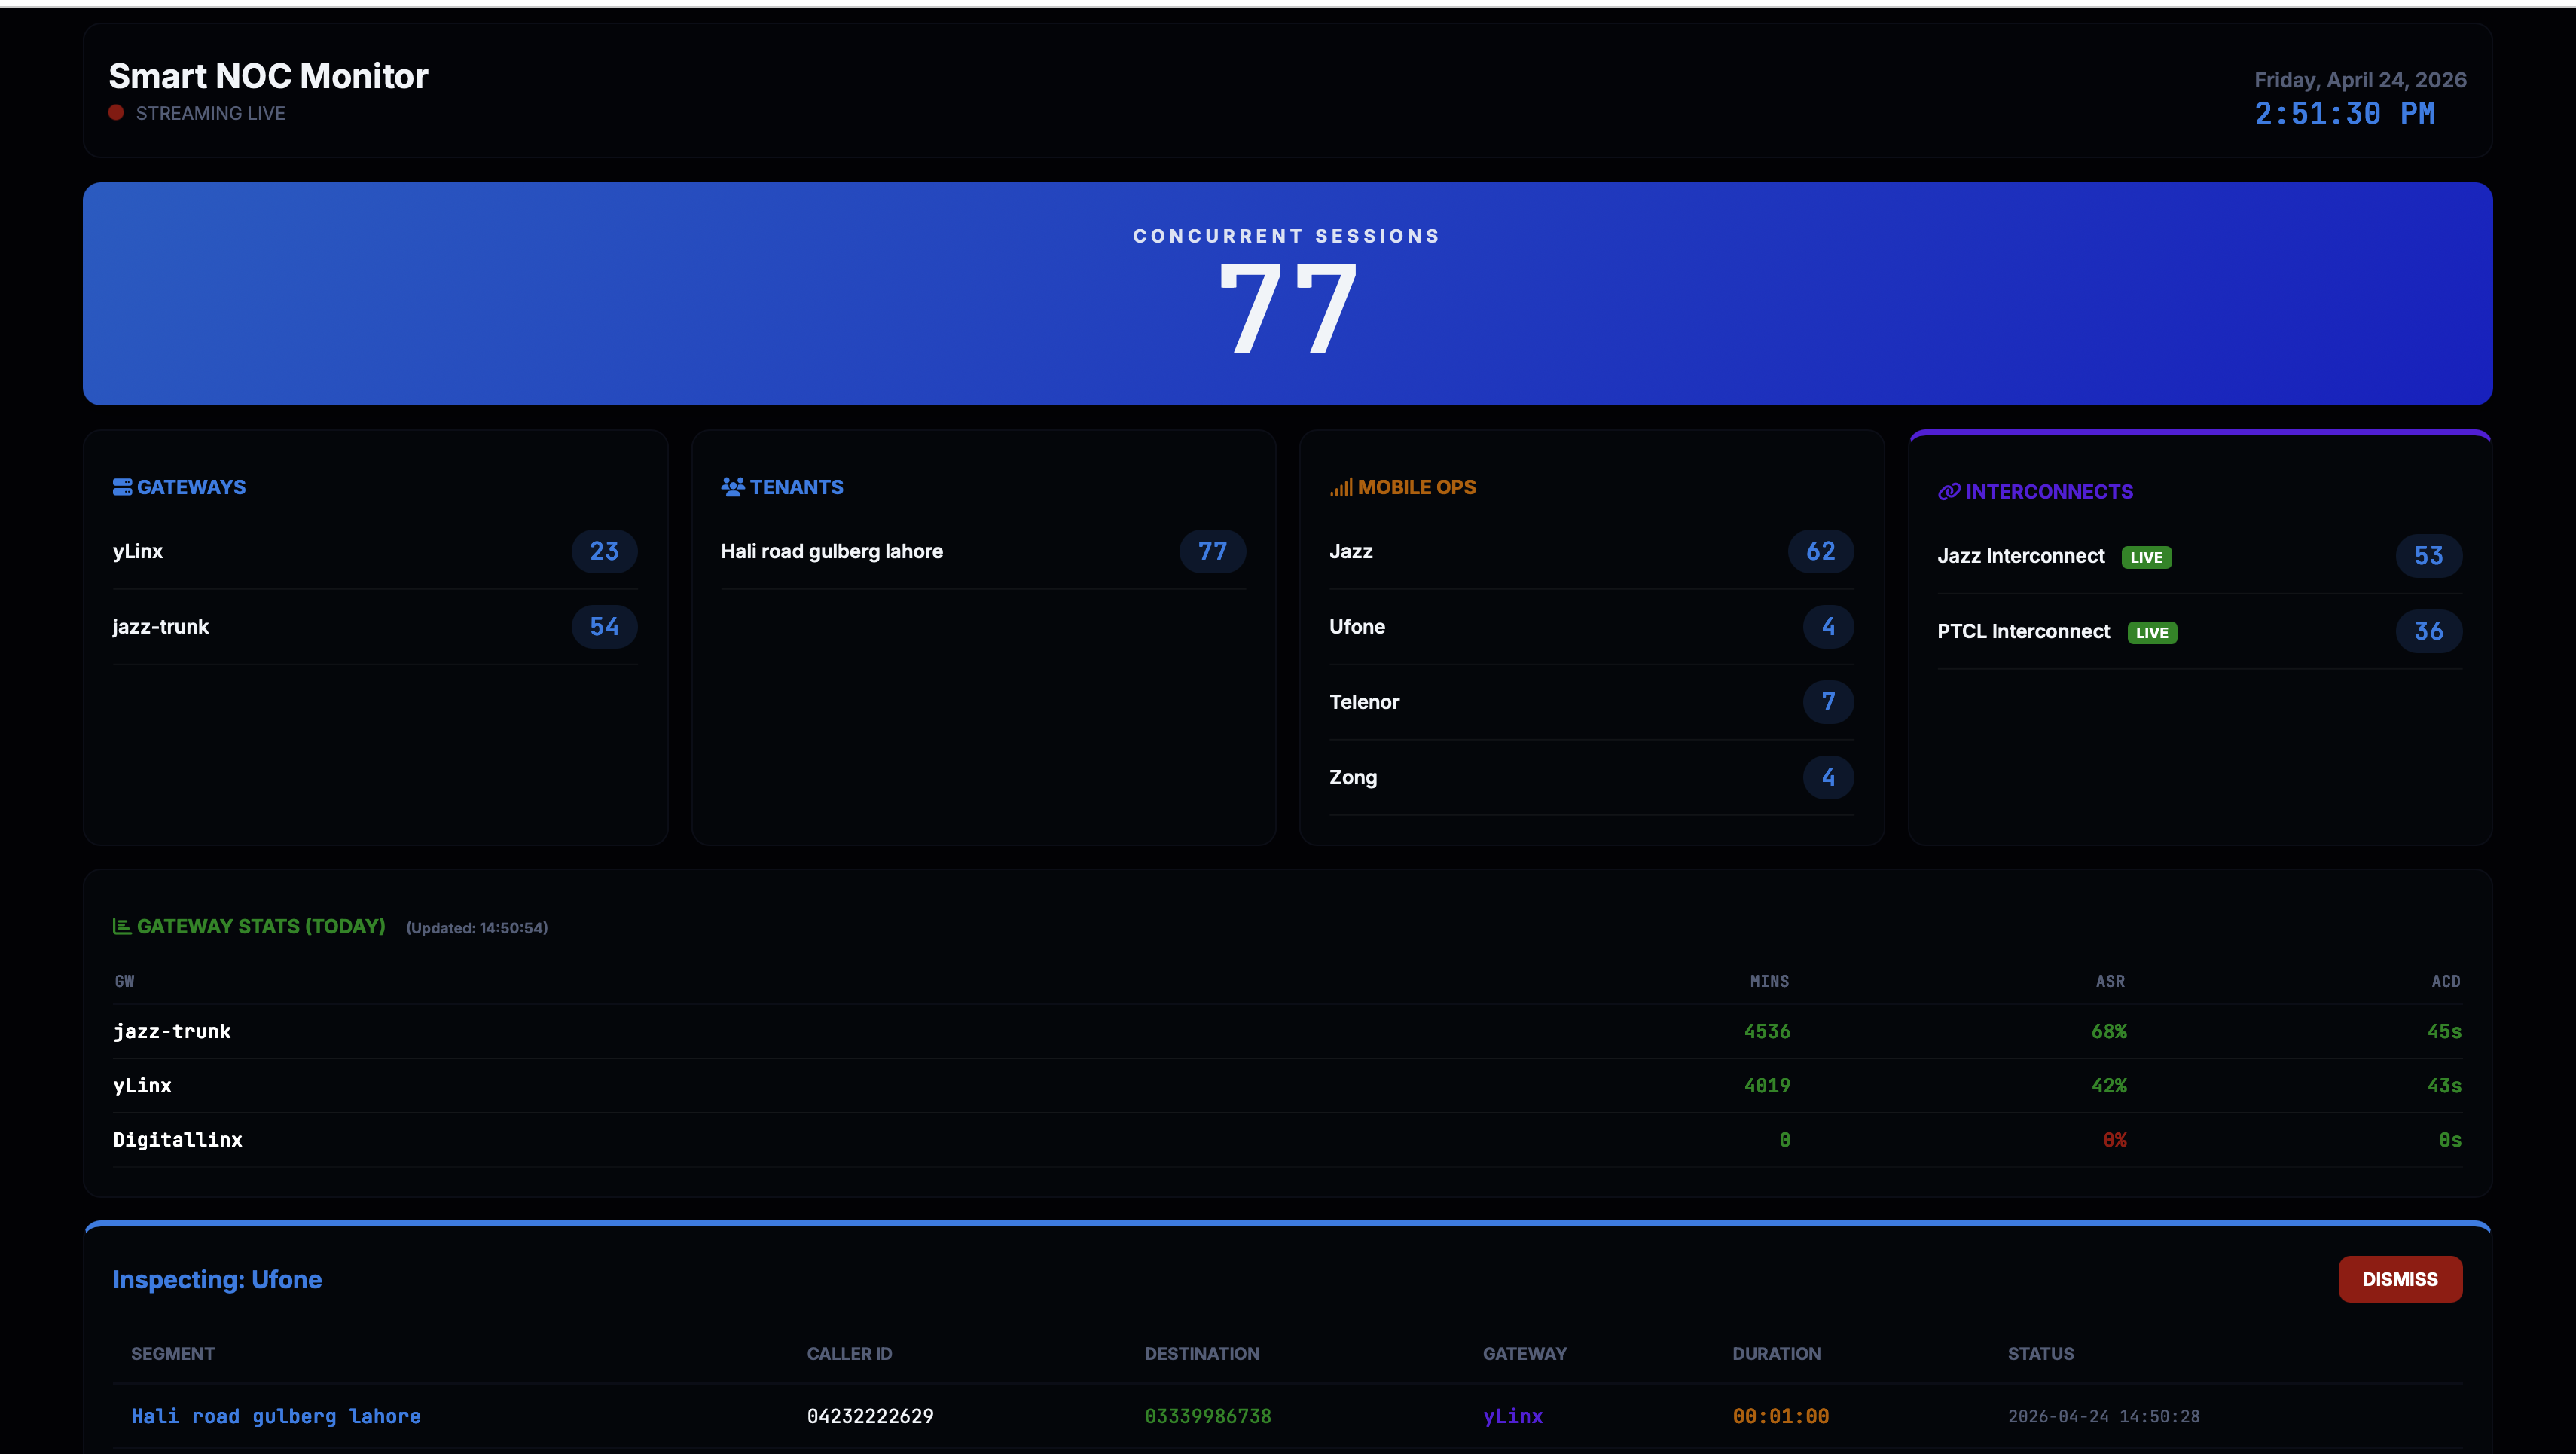Inspect the Zong mobile operator row

(1591, 777)
